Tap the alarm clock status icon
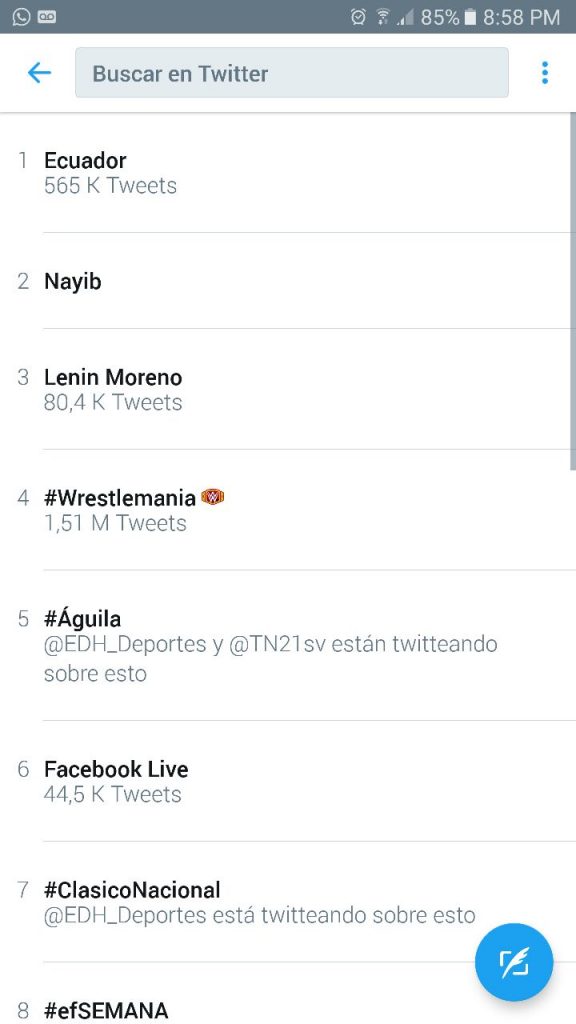576x1024 pixels. [x=358, y=17]
